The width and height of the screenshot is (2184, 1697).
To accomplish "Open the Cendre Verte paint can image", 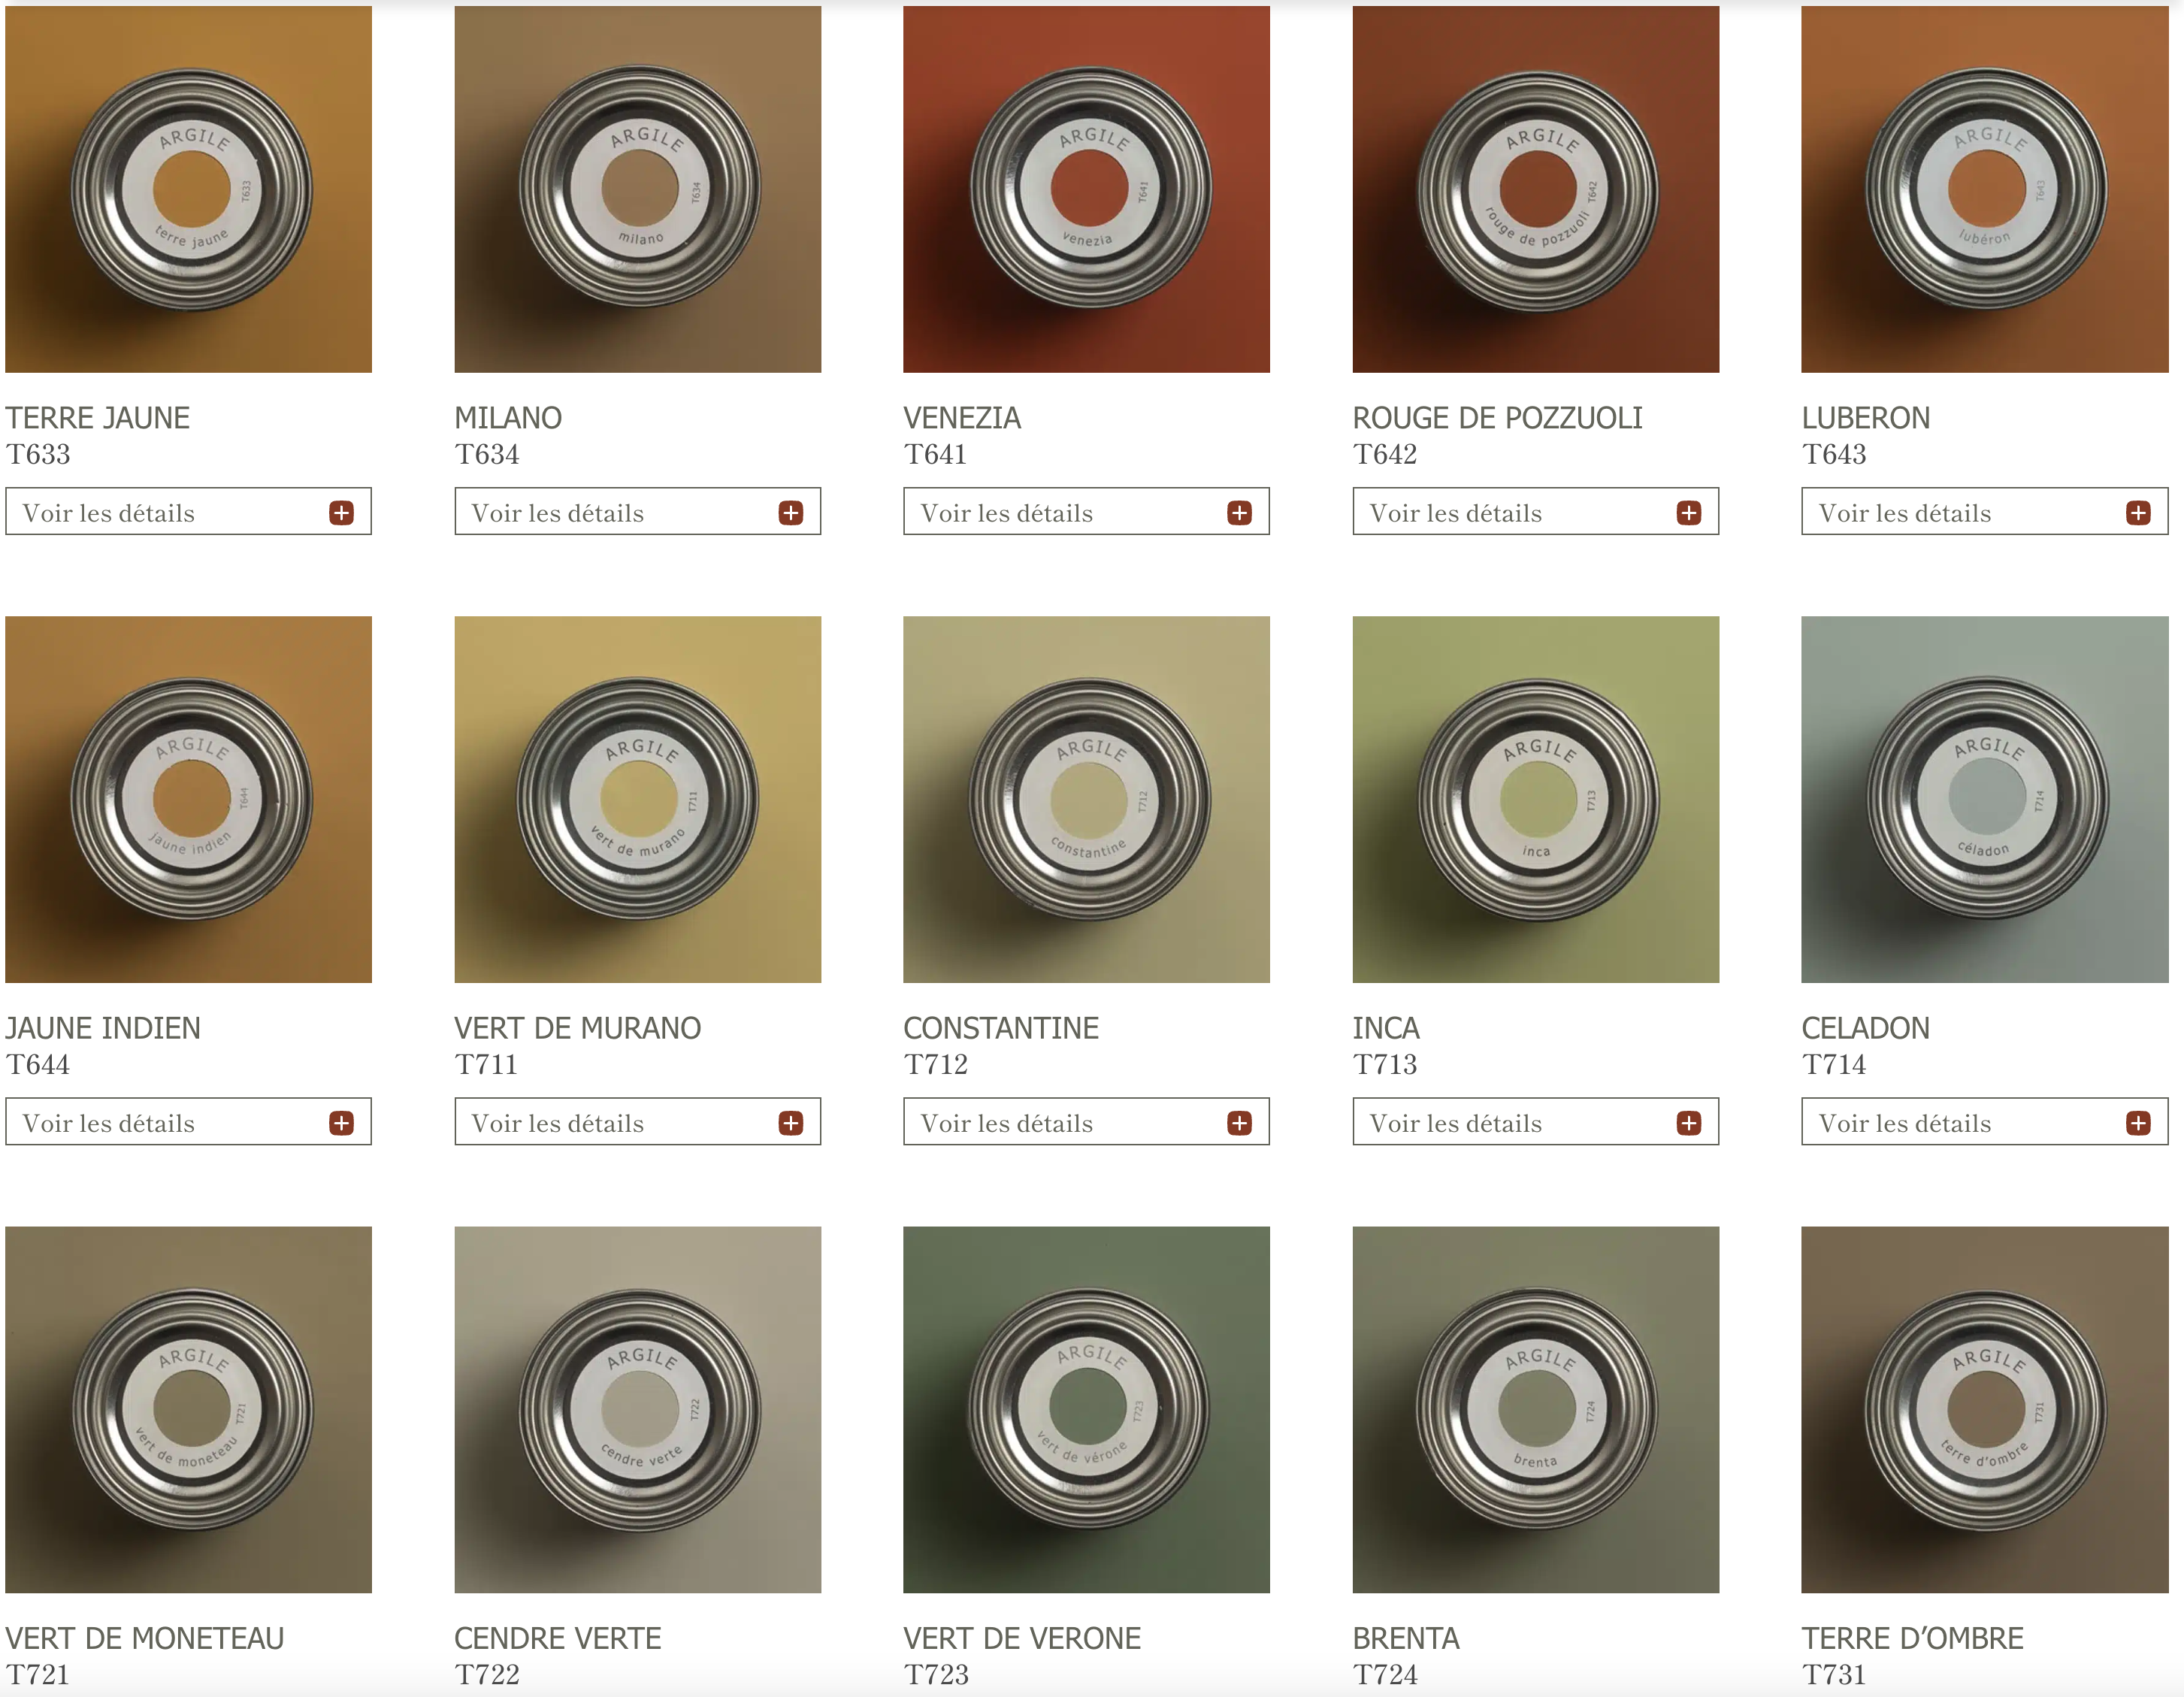I will coord(637,1409).
